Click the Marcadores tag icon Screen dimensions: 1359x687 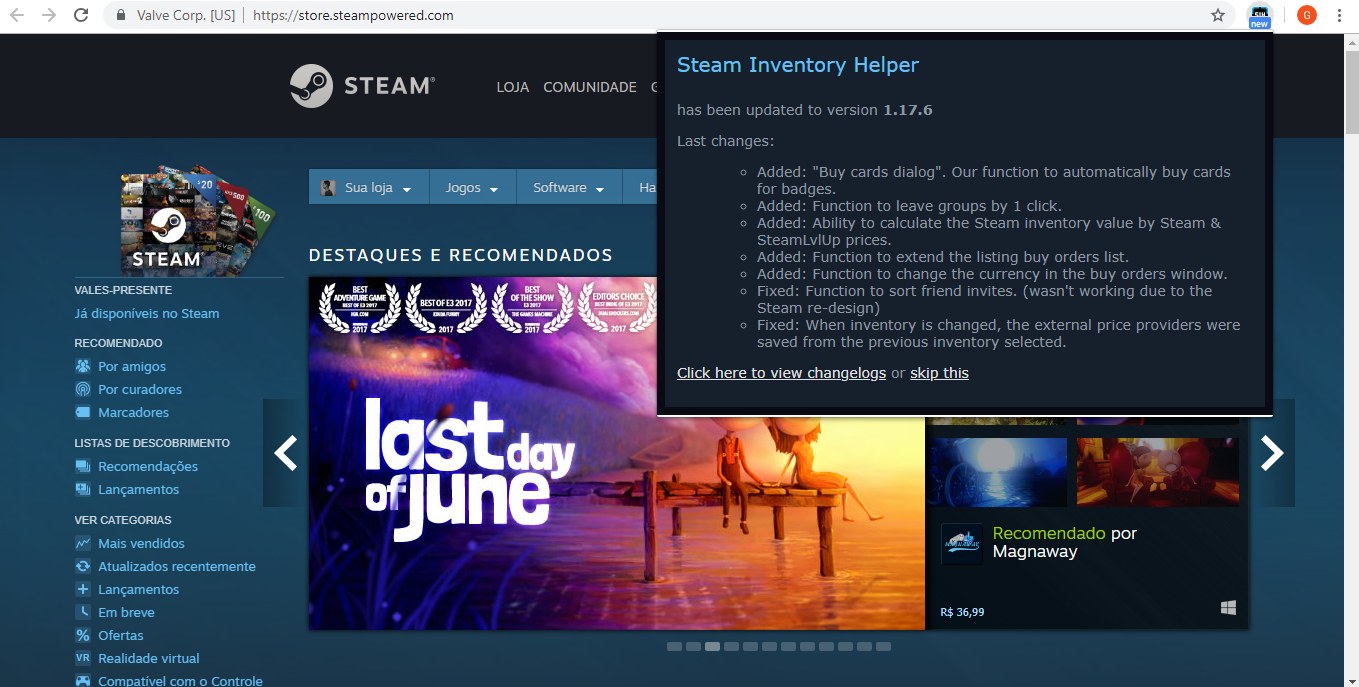pos(83,412)
